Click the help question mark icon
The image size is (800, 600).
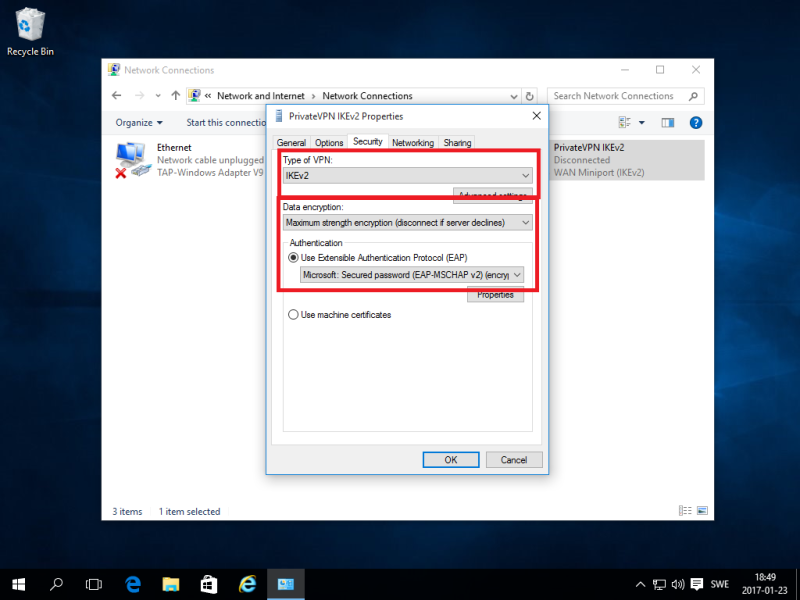coord(696,122)
